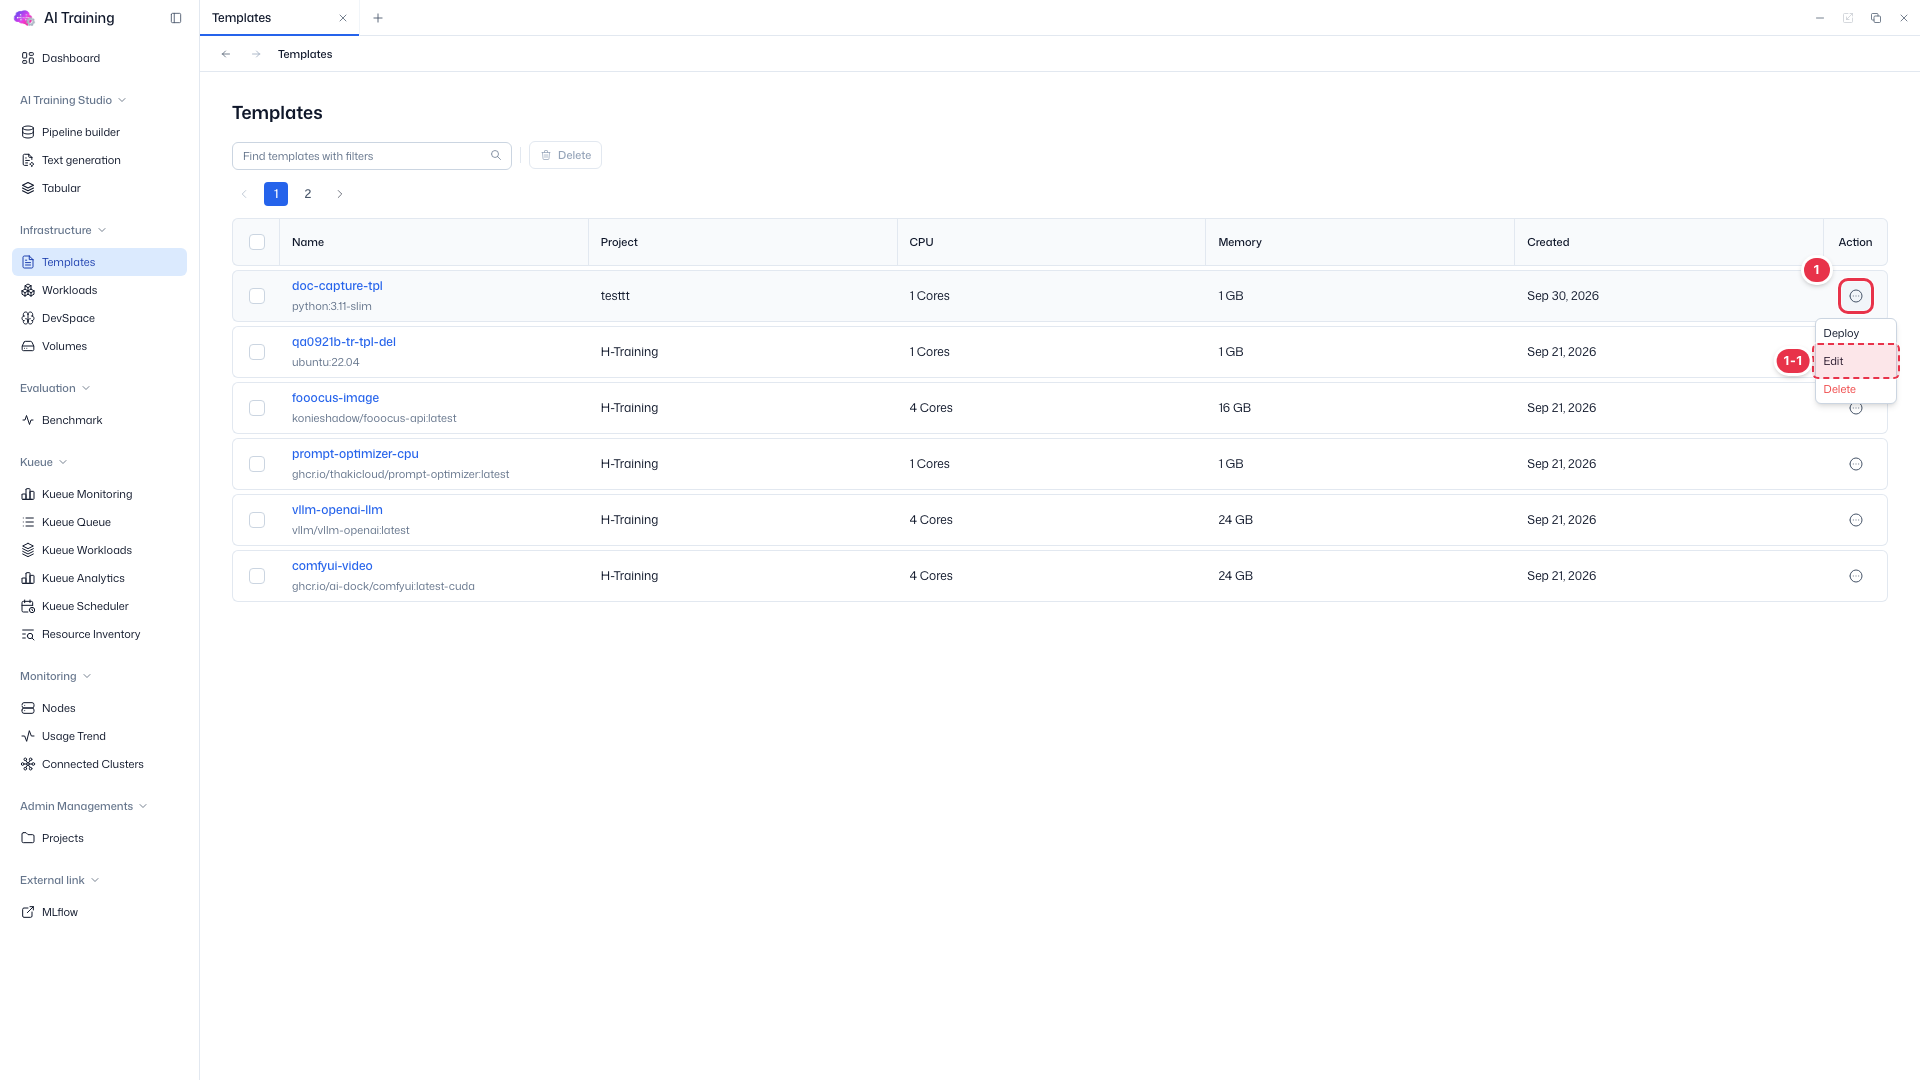Screen dimensions: 1920x1080
Task: Open the action menu for comfyui-video
Action: (x=1856, y=576)
